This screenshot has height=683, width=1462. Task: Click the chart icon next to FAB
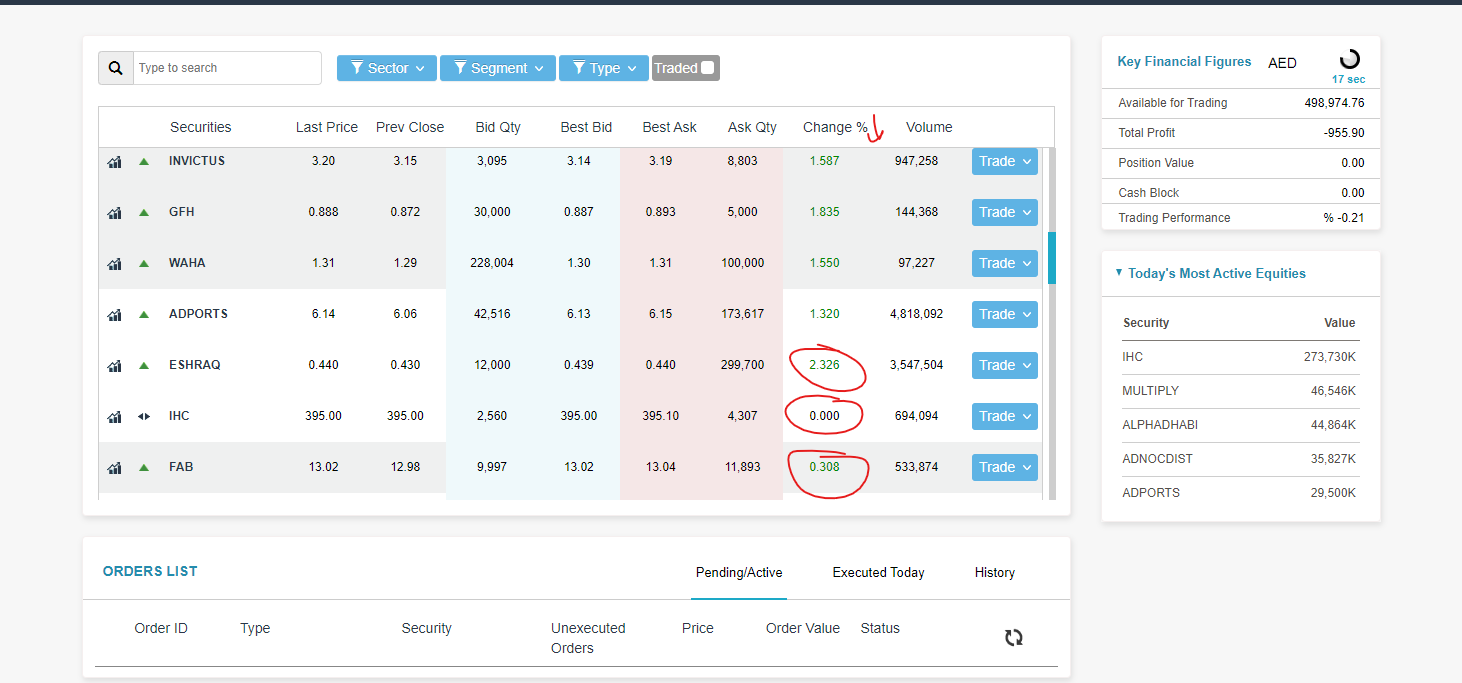coord(114,467)
